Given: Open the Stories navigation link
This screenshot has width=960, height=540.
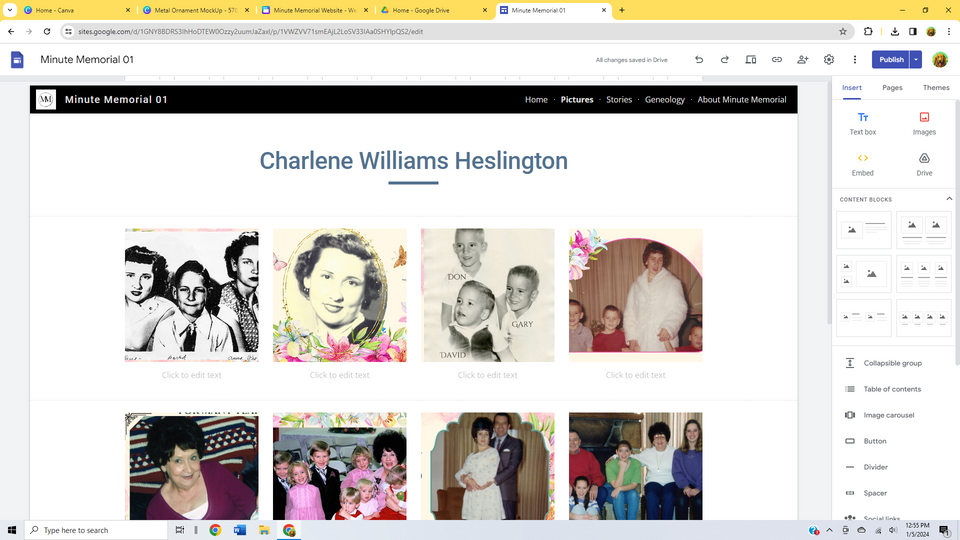Looking at the screenshot, I should tap(619, 100).
